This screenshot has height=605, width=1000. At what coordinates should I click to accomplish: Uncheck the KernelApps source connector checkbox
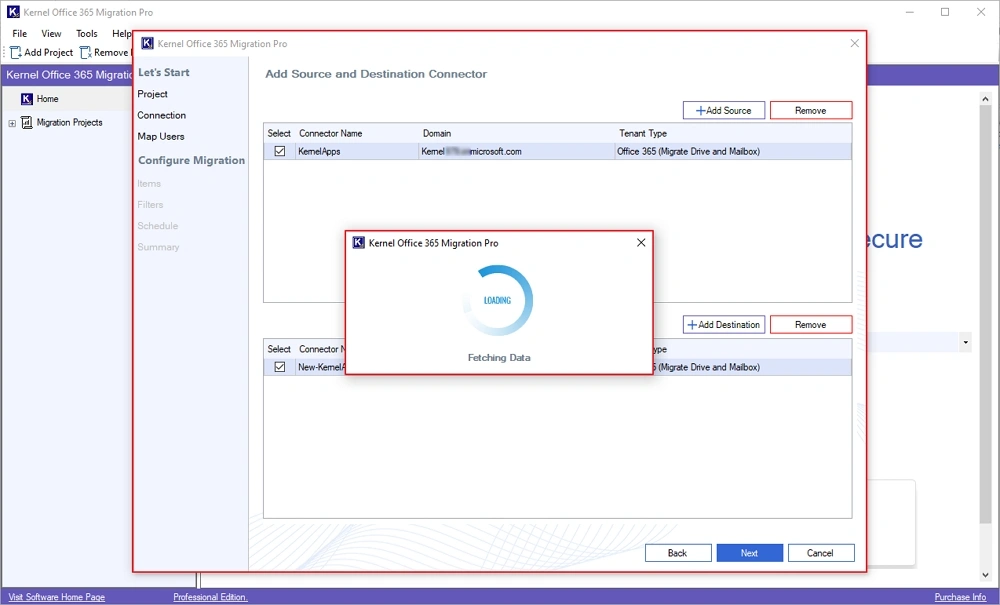click(280, 151)
